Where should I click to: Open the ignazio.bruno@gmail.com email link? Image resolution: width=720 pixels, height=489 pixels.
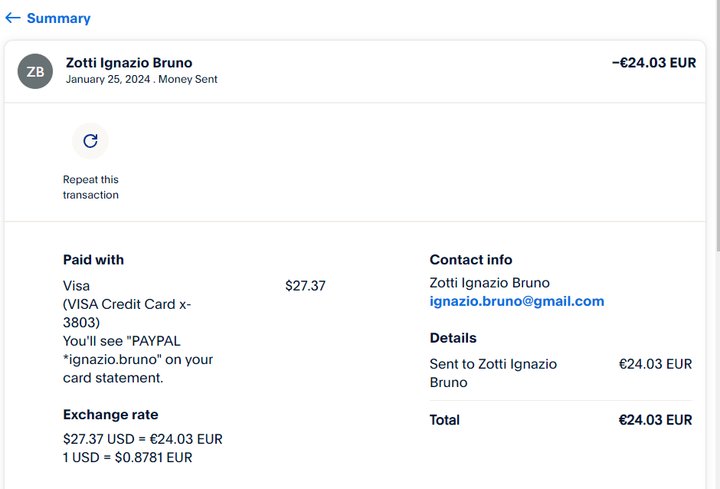pos(516,301)
